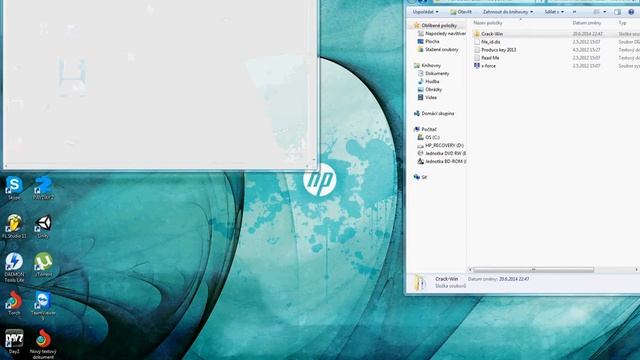Select the Torch browser desktop shortcut

point(14,303)
